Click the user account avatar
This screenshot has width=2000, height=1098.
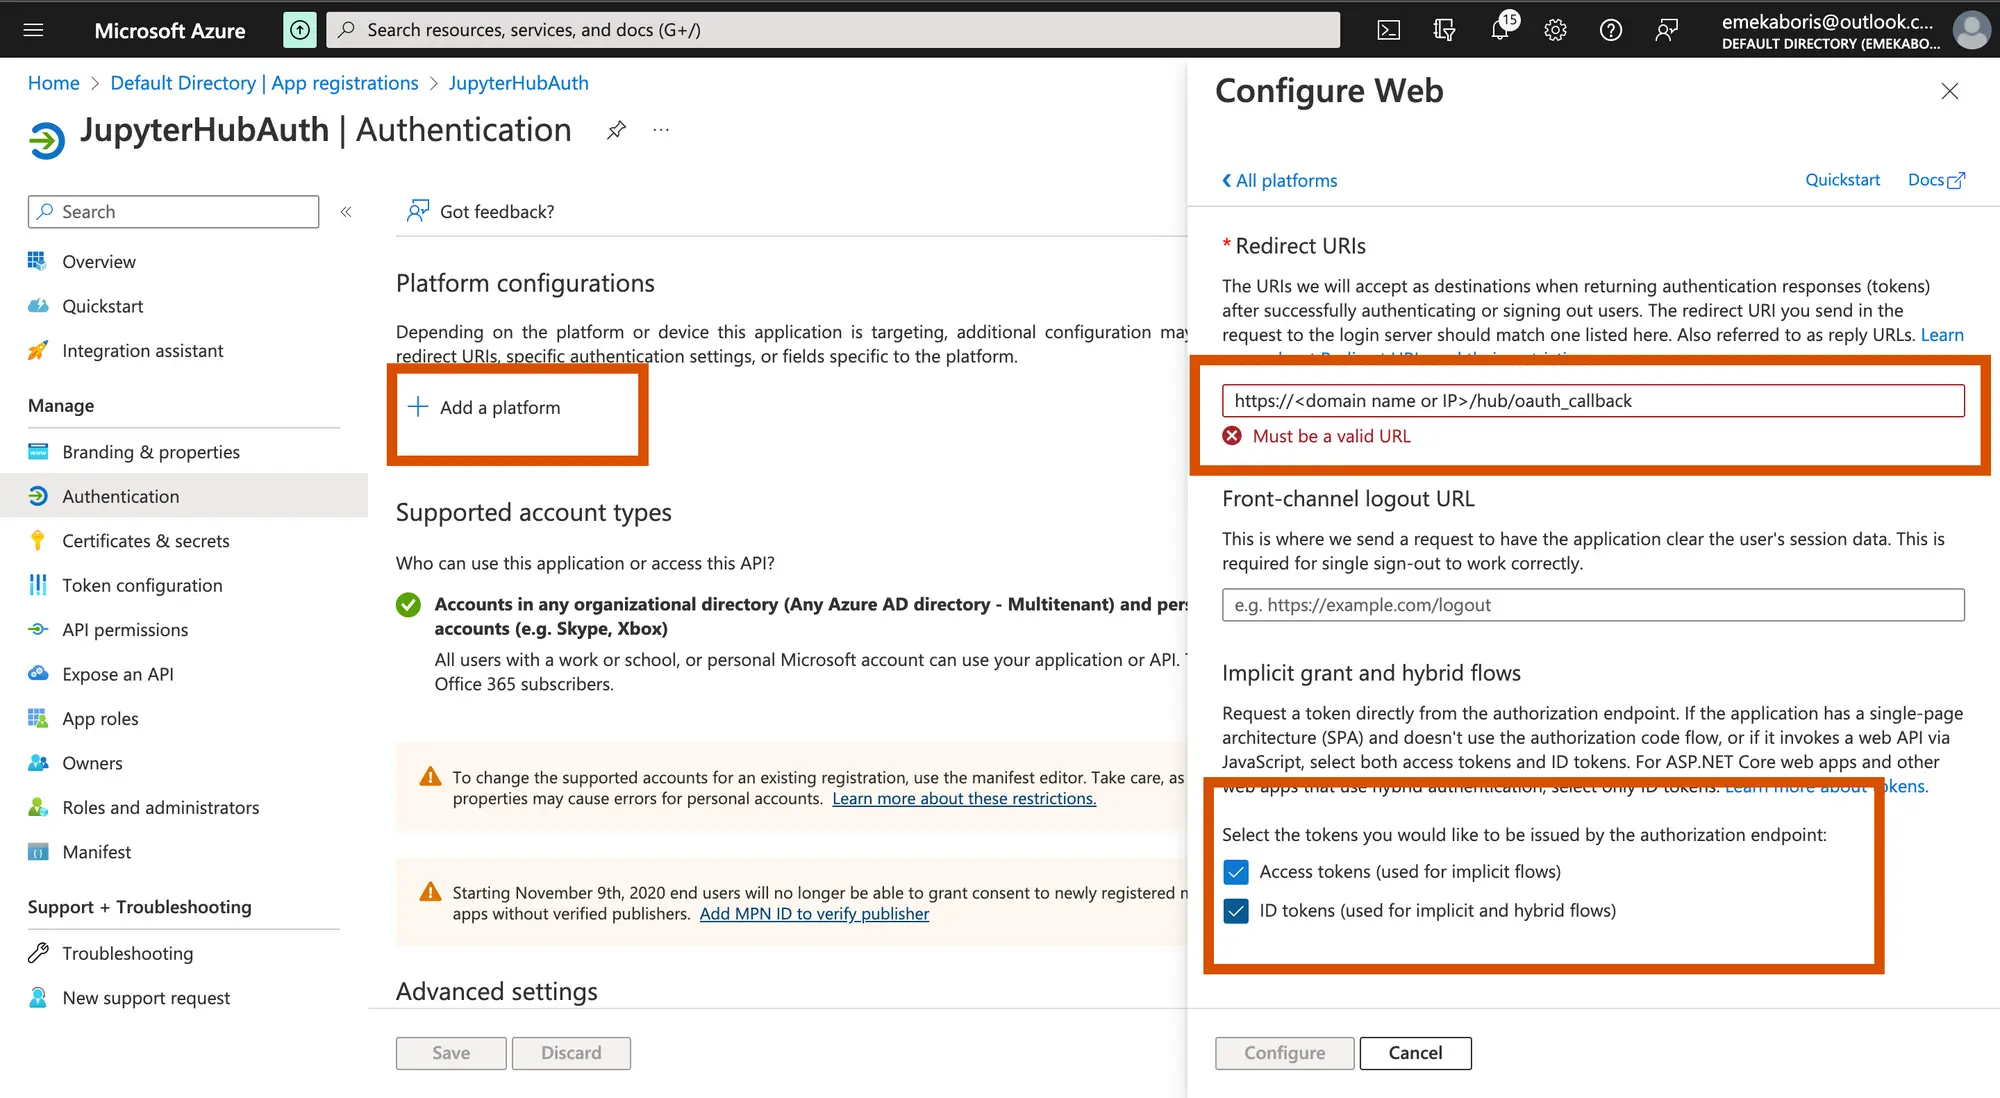tap(1971, 30)
